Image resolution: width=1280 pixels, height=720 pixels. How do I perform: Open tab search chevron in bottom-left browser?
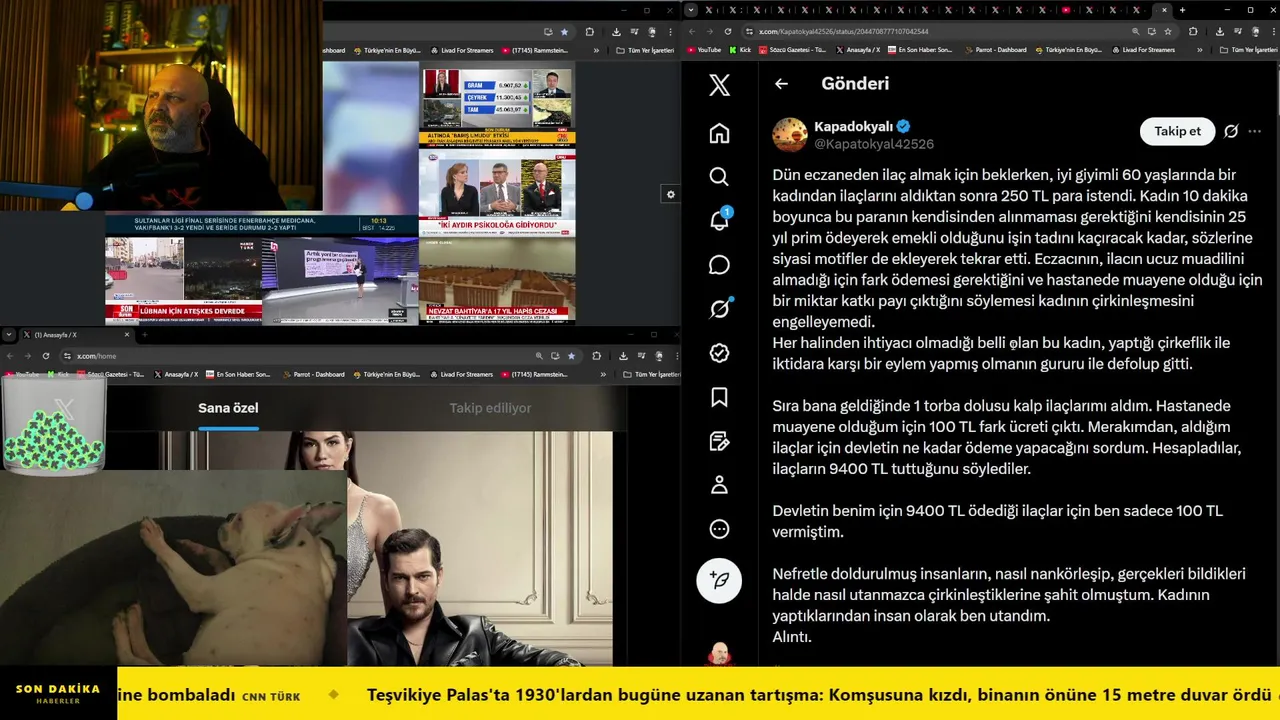tap(10, 334)
